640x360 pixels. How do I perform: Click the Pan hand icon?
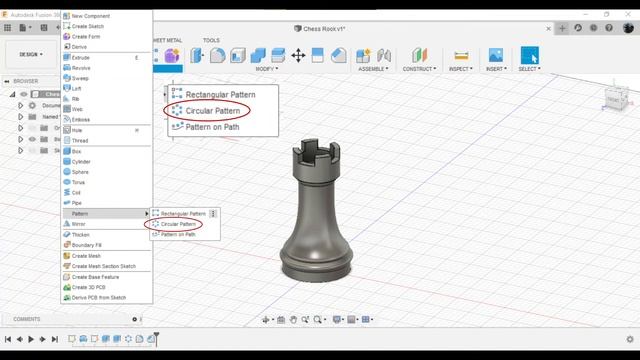point(293,320)
